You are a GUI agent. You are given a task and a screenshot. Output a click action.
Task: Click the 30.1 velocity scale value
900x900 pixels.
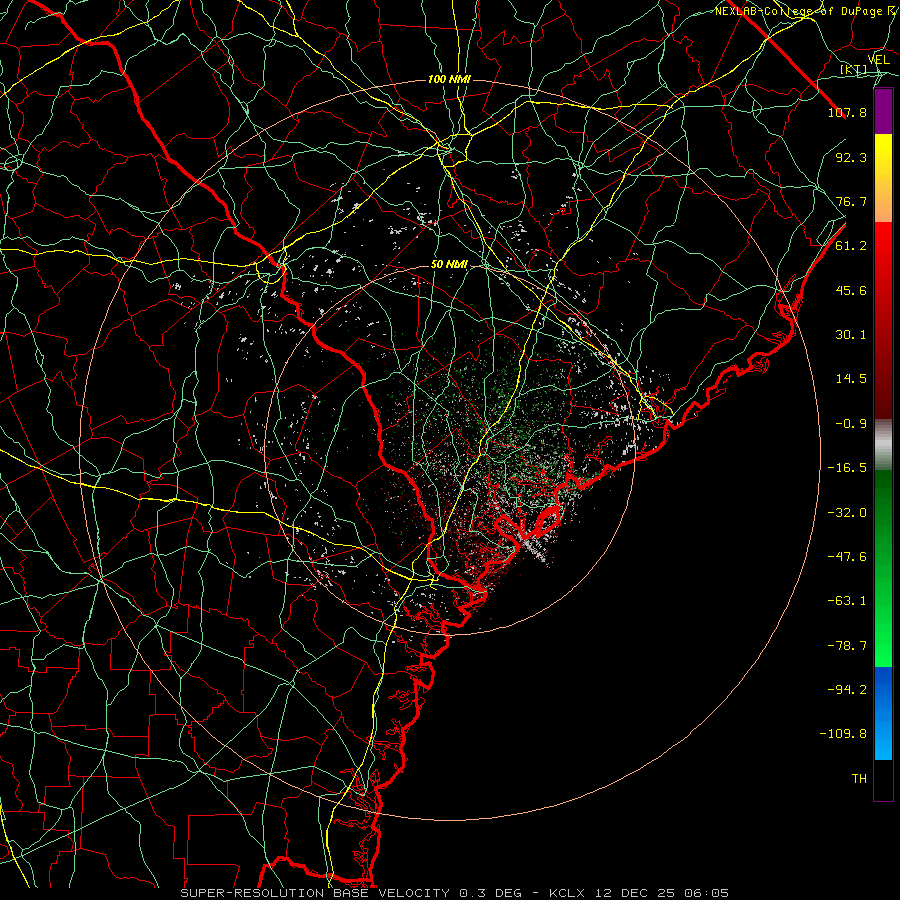pyautogui.click(x=851, y=335)
